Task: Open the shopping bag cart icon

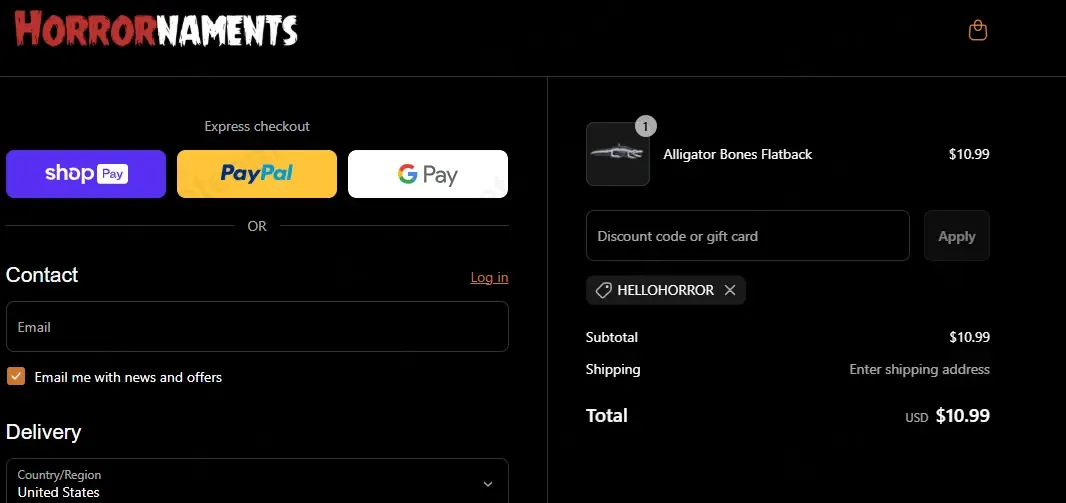Action: [978, 31]
